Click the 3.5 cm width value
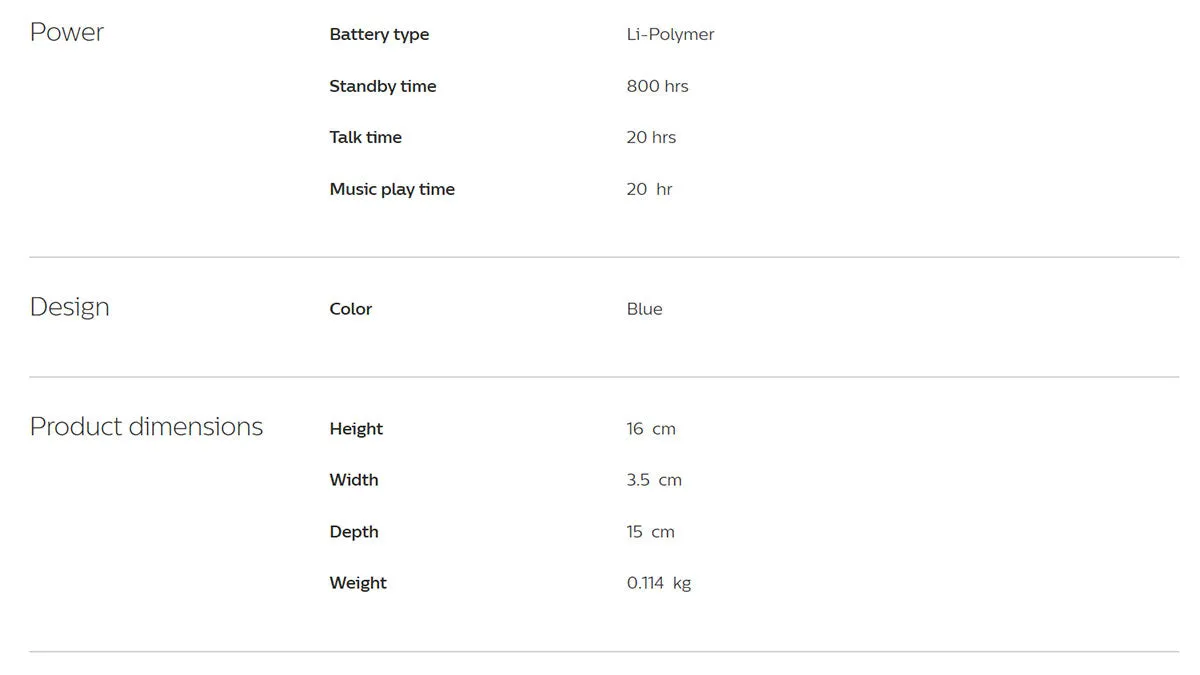Screen dimensions: 1200x675 [654, 480]
